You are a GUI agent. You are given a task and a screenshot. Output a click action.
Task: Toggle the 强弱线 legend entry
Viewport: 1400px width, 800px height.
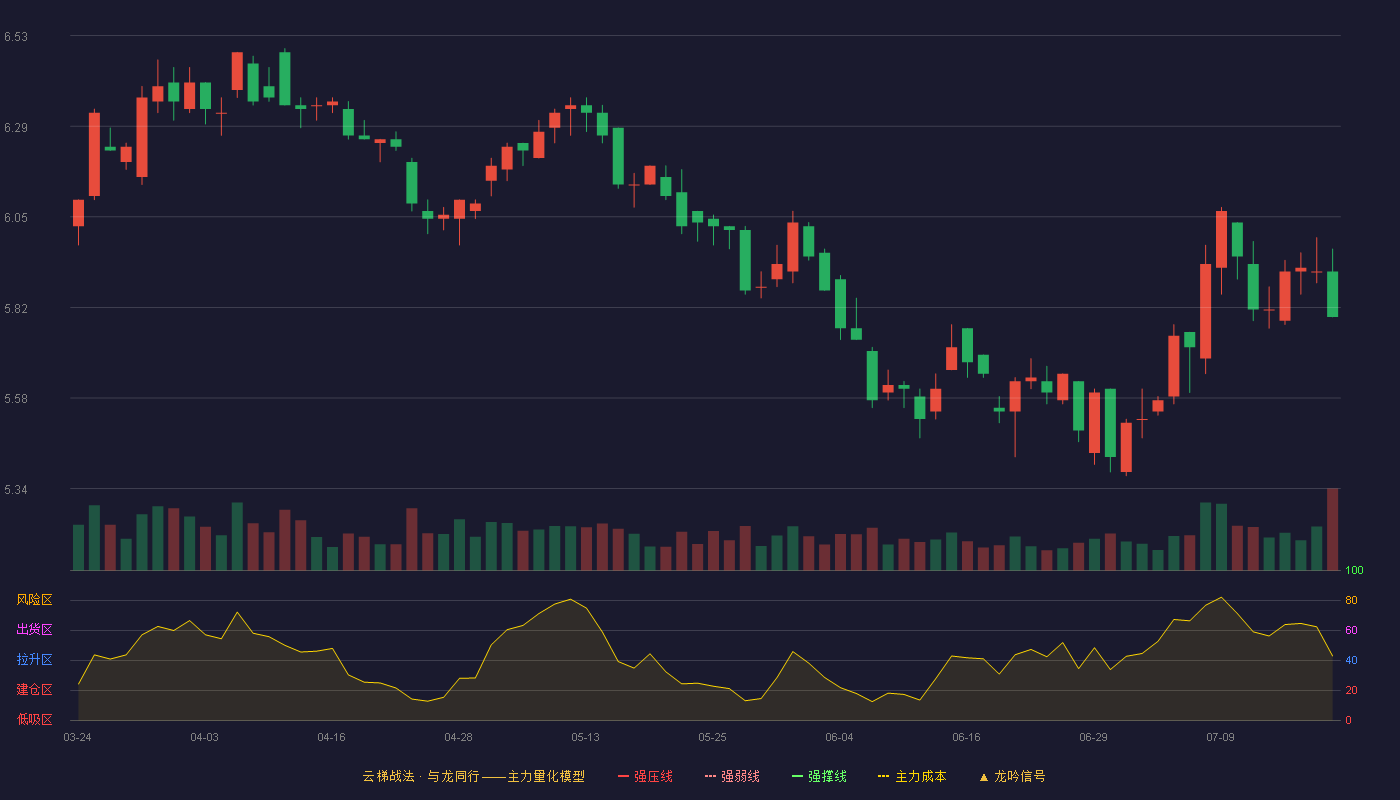pos(732,776)
